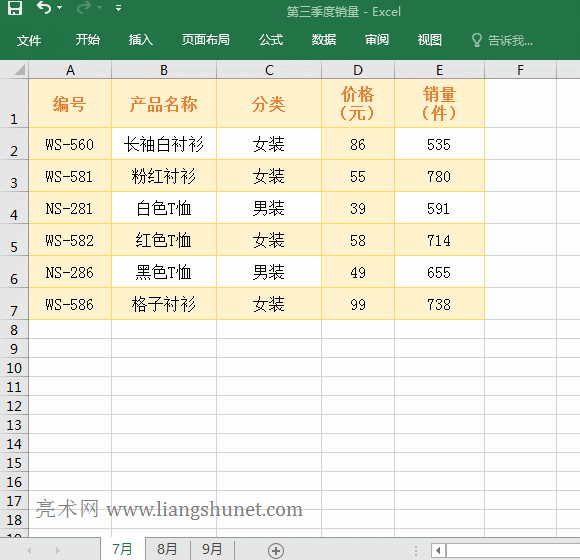Select sales cell with value 655
This screenshot has width=580, height=560.
[x=439, y=272]
